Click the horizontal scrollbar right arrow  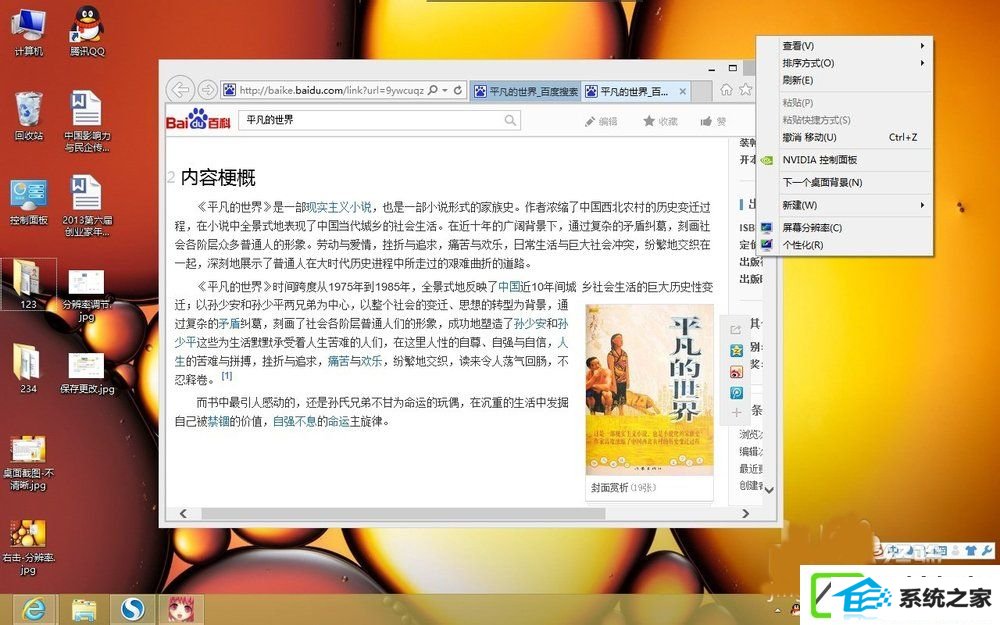(x=746, y=513)
